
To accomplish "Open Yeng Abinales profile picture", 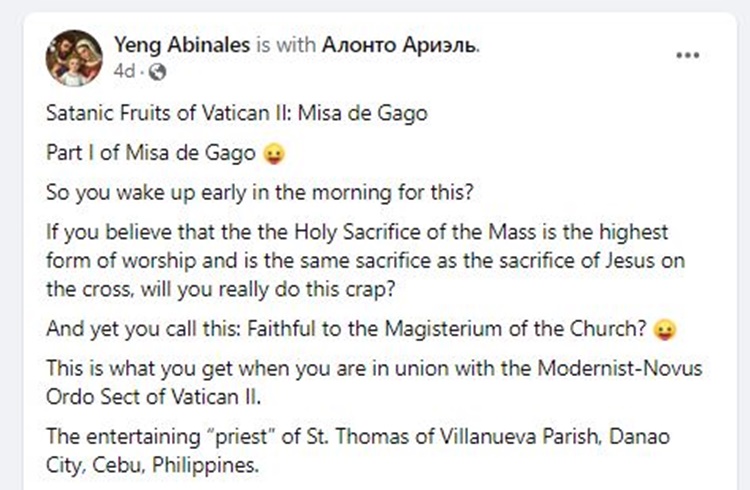I will click(74, 58).
